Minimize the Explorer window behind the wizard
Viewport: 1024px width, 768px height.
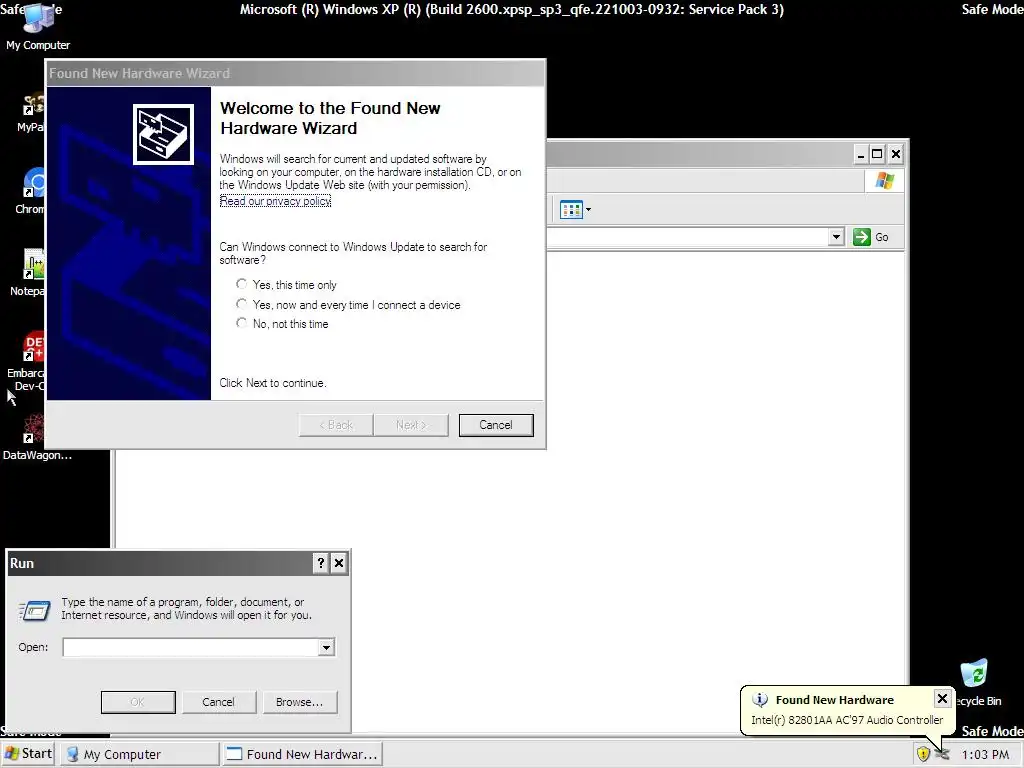(x=861, y=154)
